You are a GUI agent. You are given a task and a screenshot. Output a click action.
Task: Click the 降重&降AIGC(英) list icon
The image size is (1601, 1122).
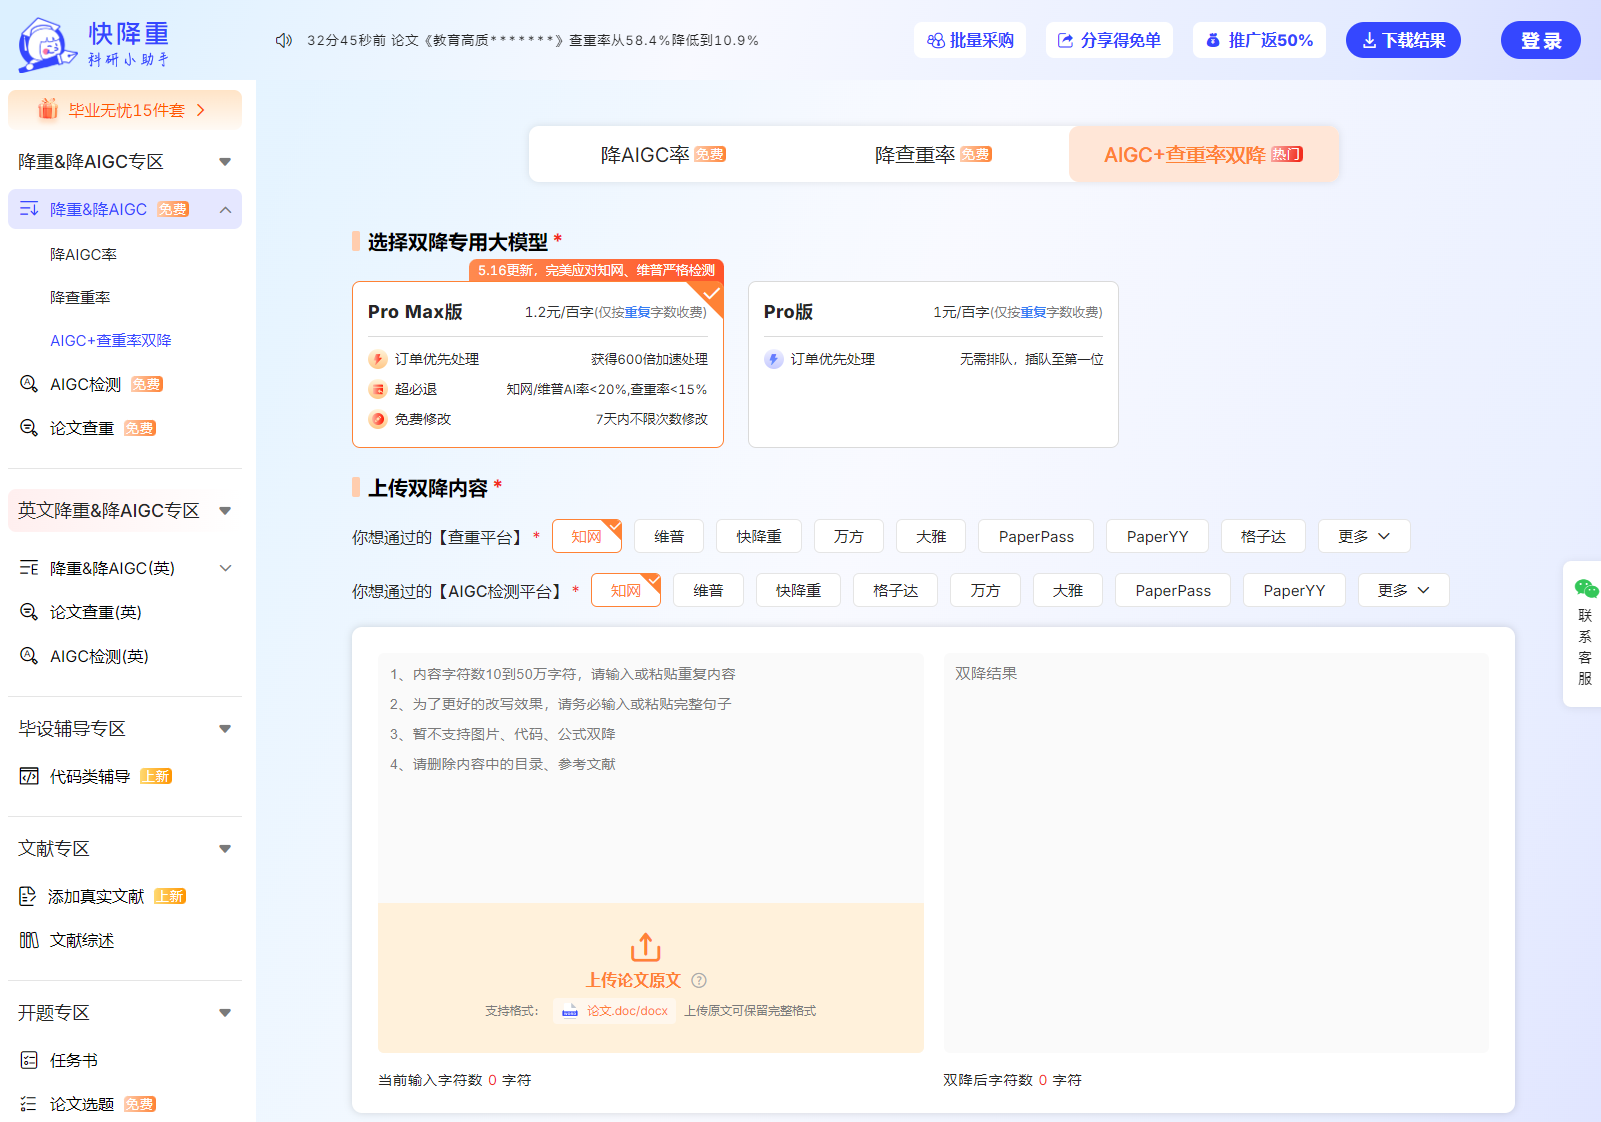(29, 568)
